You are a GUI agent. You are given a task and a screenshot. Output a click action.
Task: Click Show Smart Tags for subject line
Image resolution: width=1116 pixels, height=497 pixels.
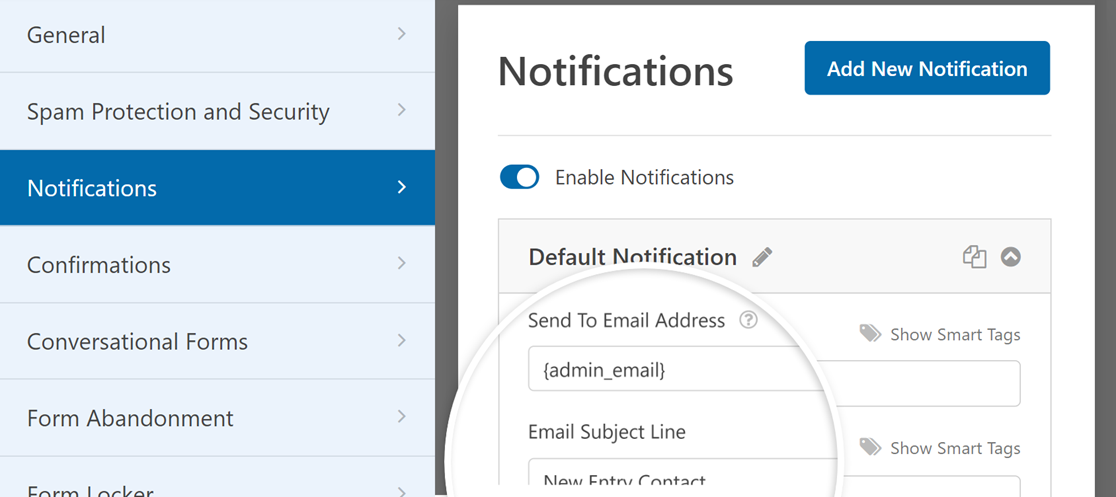coord(955,448)
